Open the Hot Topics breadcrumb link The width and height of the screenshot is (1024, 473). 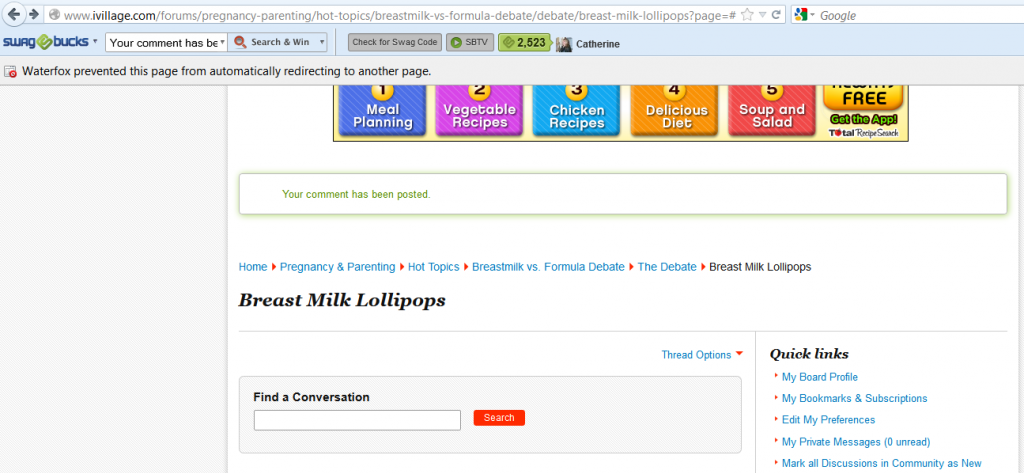(x=434, y=267)
